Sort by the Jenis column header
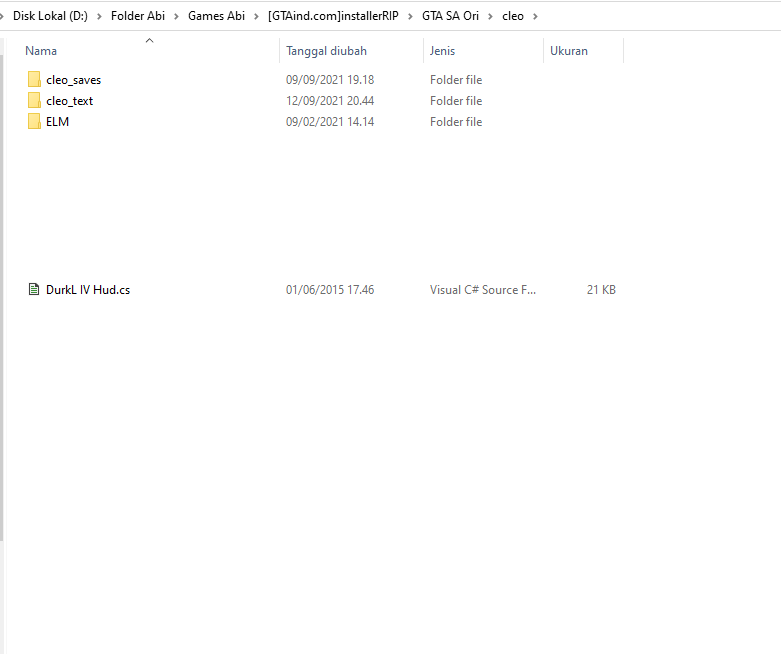781x665 pixels. (442, 51)
